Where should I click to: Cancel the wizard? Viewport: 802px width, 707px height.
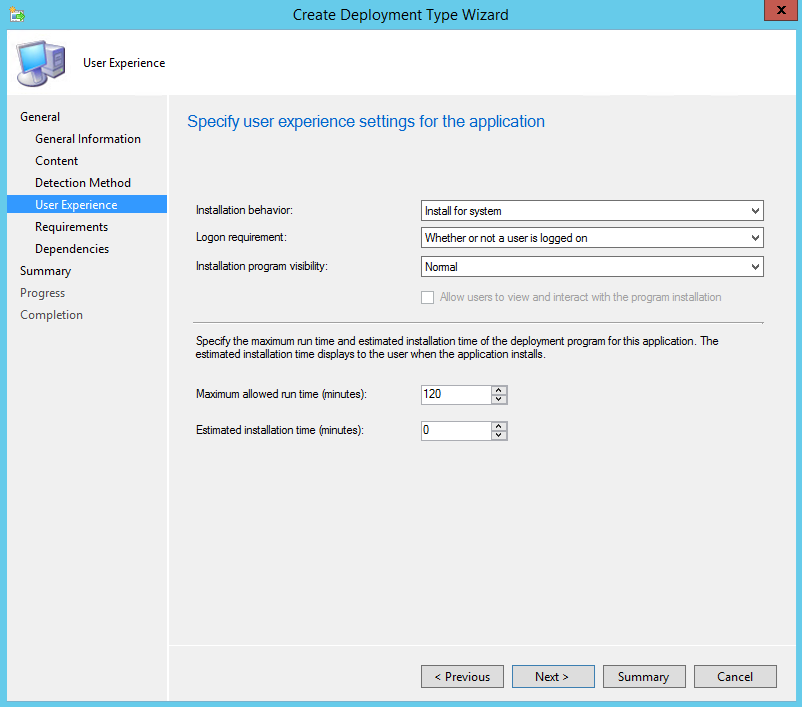click(x=735, y=676)
